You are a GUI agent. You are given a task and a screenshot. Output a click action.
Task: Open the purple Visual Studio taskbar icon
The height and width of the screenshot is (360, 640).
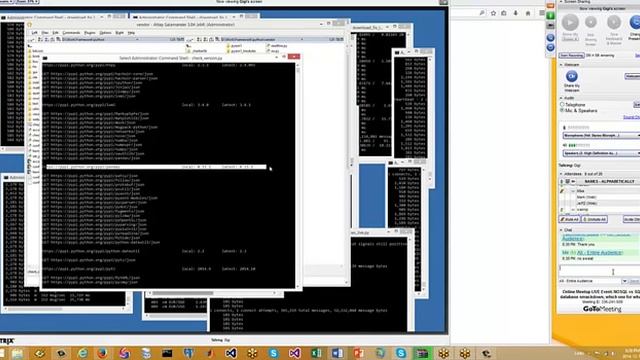tap(295, 353)
